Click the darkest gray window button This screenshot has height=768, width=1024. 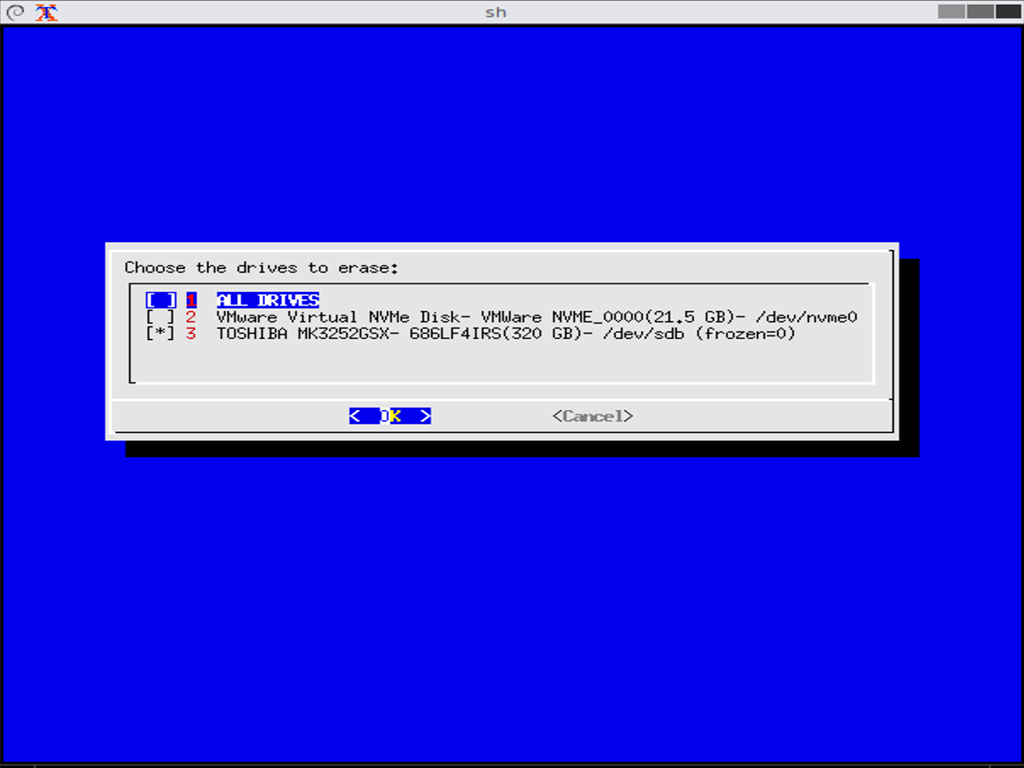(x=1008, y=12)
